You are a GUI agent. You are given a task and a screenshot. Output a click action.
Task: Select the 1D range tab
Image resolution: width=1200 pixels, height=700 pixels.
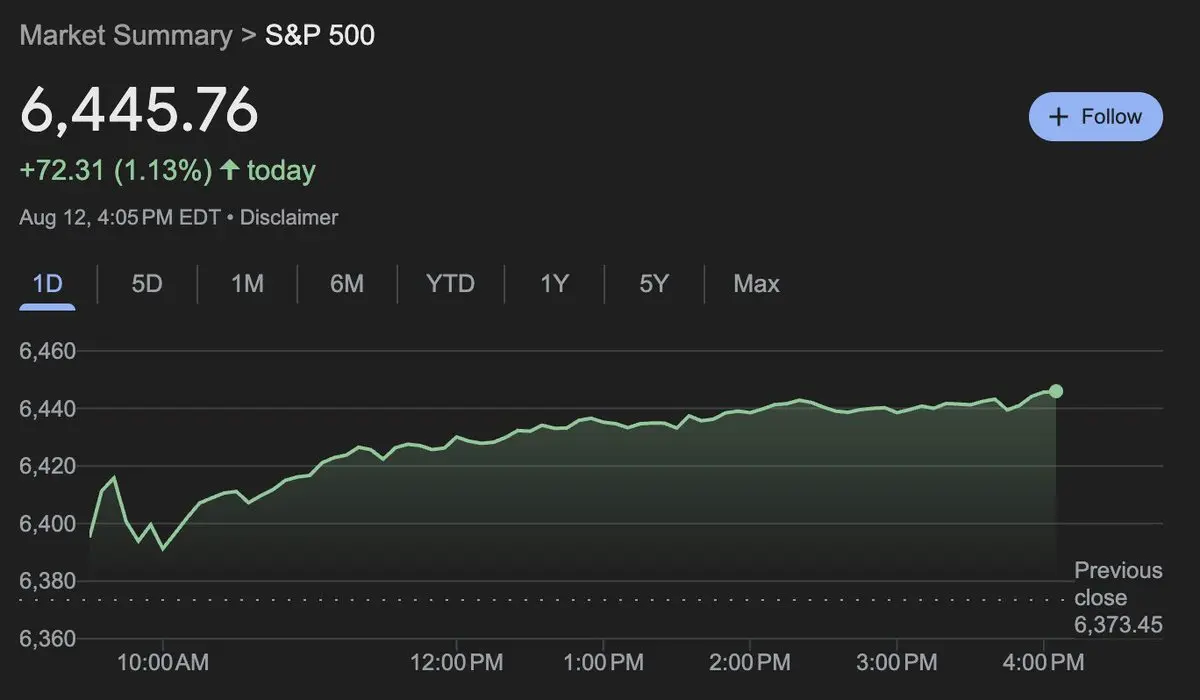(48, 284)
